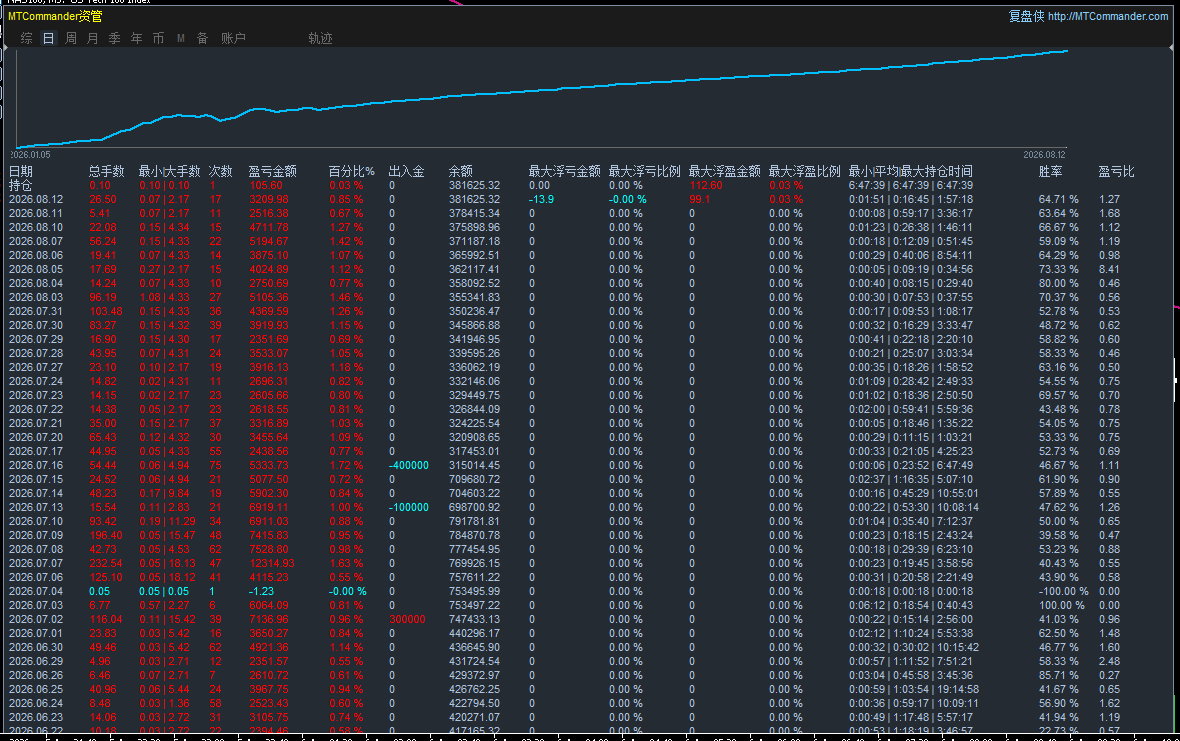Click the 0.05 | 18.13 lot range value
This screenshot has width=1180, height=741.
click(x=167, y=563)
